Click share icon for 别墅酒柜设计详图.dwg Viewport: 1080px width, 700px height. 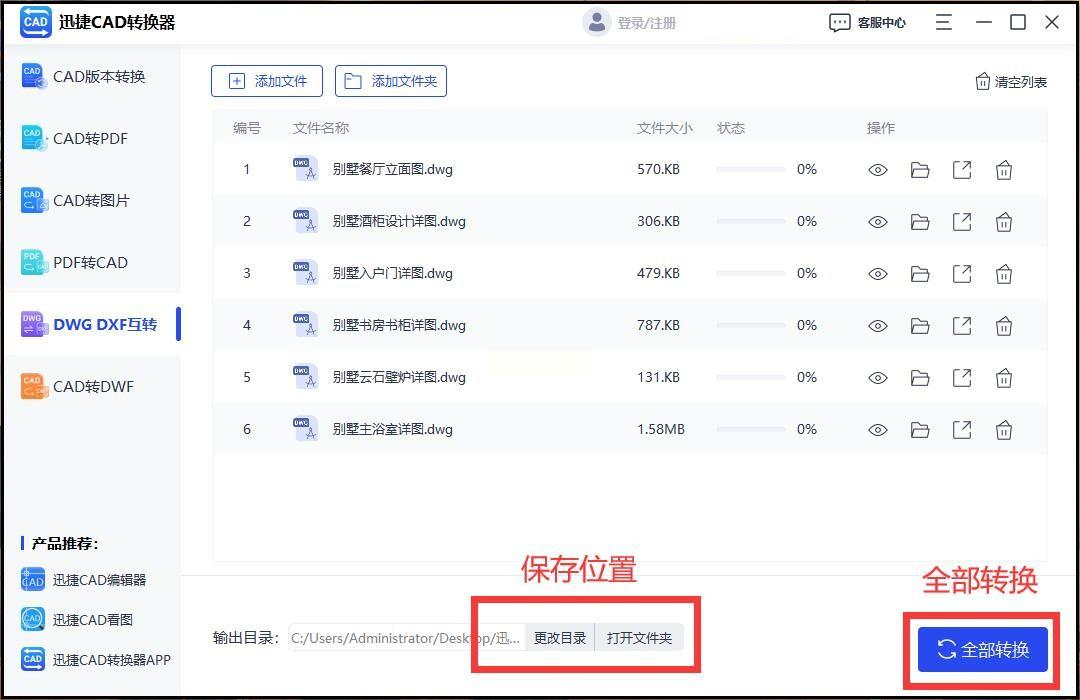(x=962, y=222)
